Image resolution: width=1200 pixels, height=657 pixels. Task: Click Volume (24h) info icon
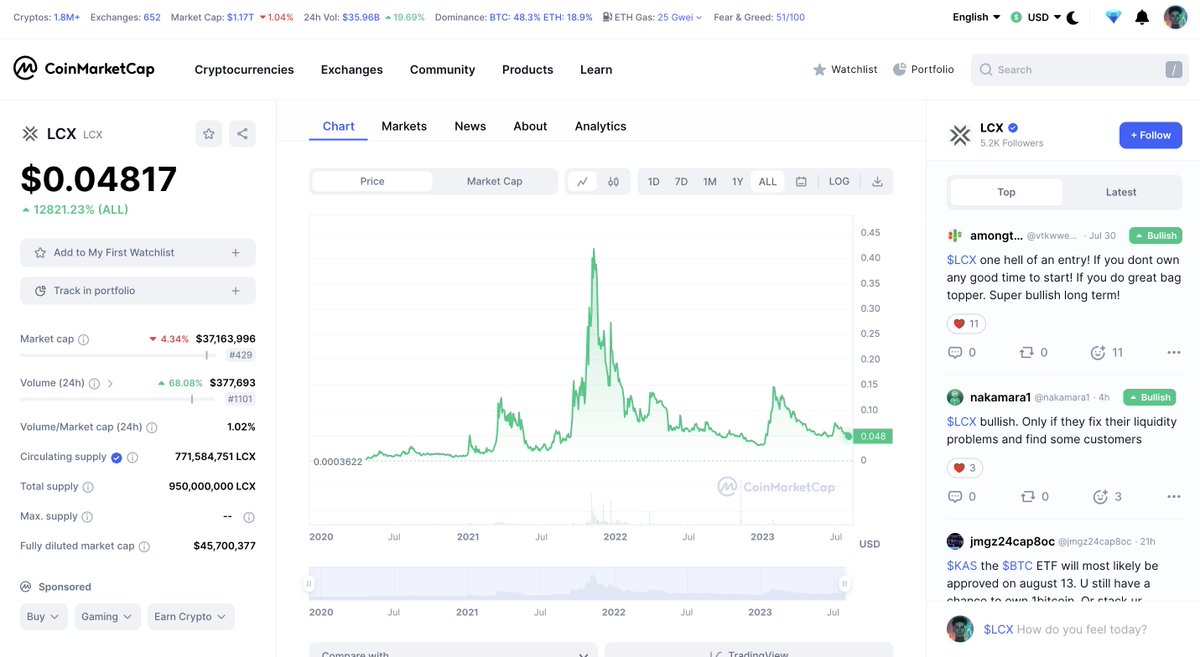[x=94, y=383]
